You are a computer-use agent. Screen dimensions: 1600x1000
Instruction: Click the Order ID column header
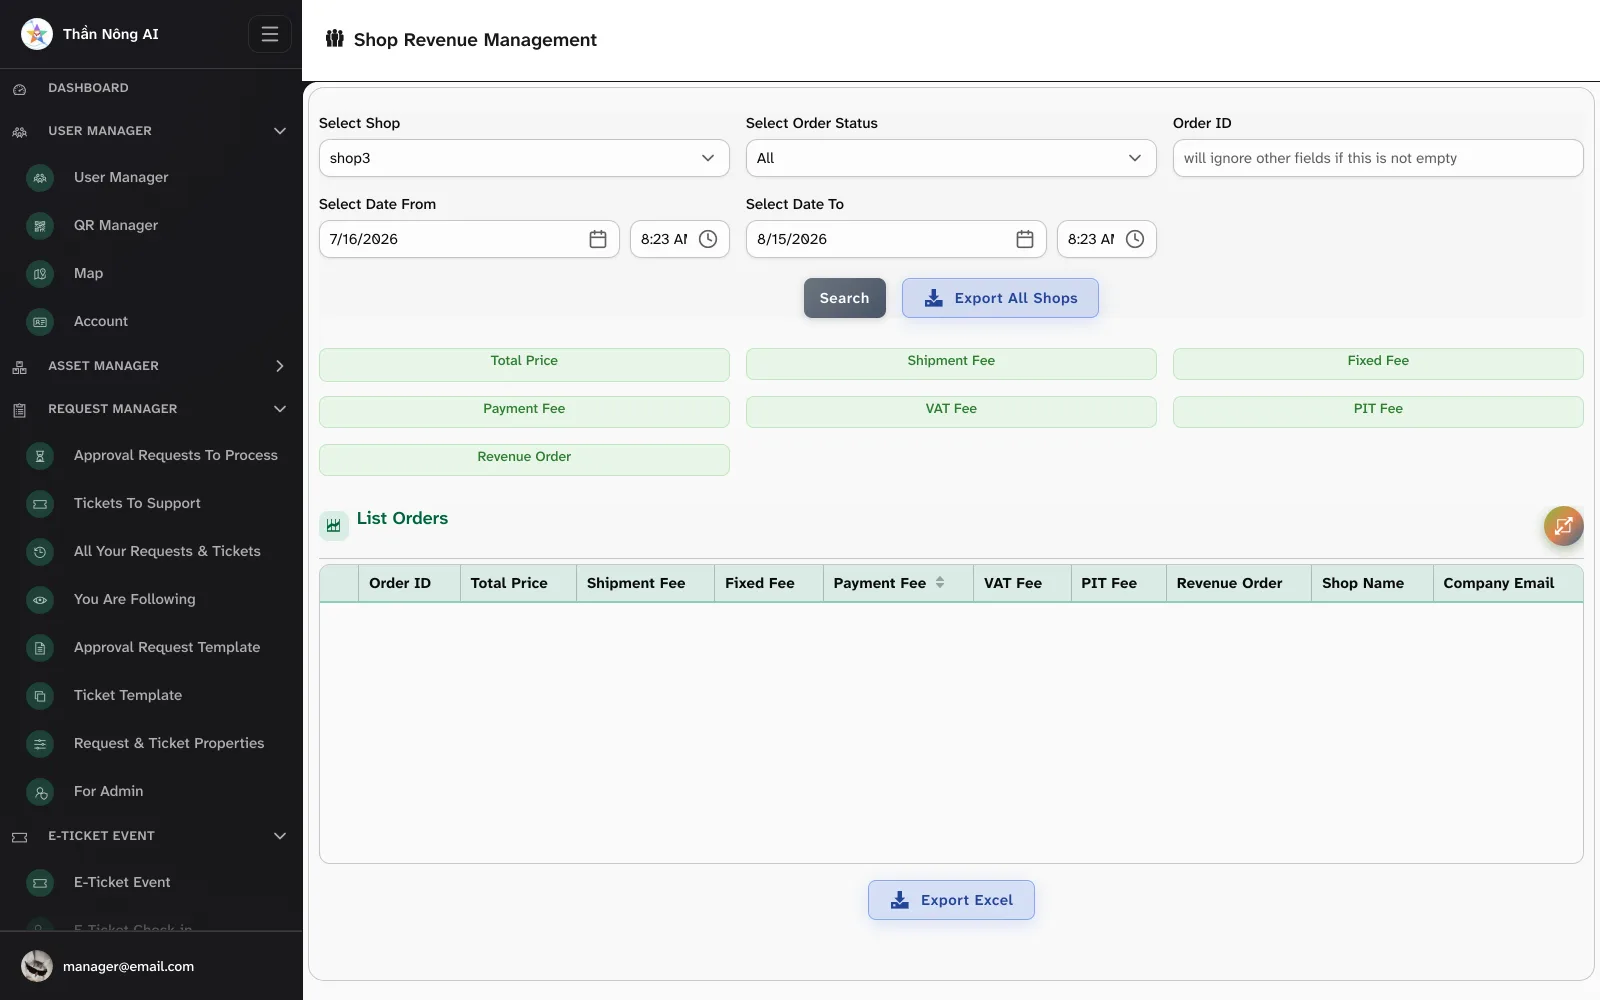point(409,583)
